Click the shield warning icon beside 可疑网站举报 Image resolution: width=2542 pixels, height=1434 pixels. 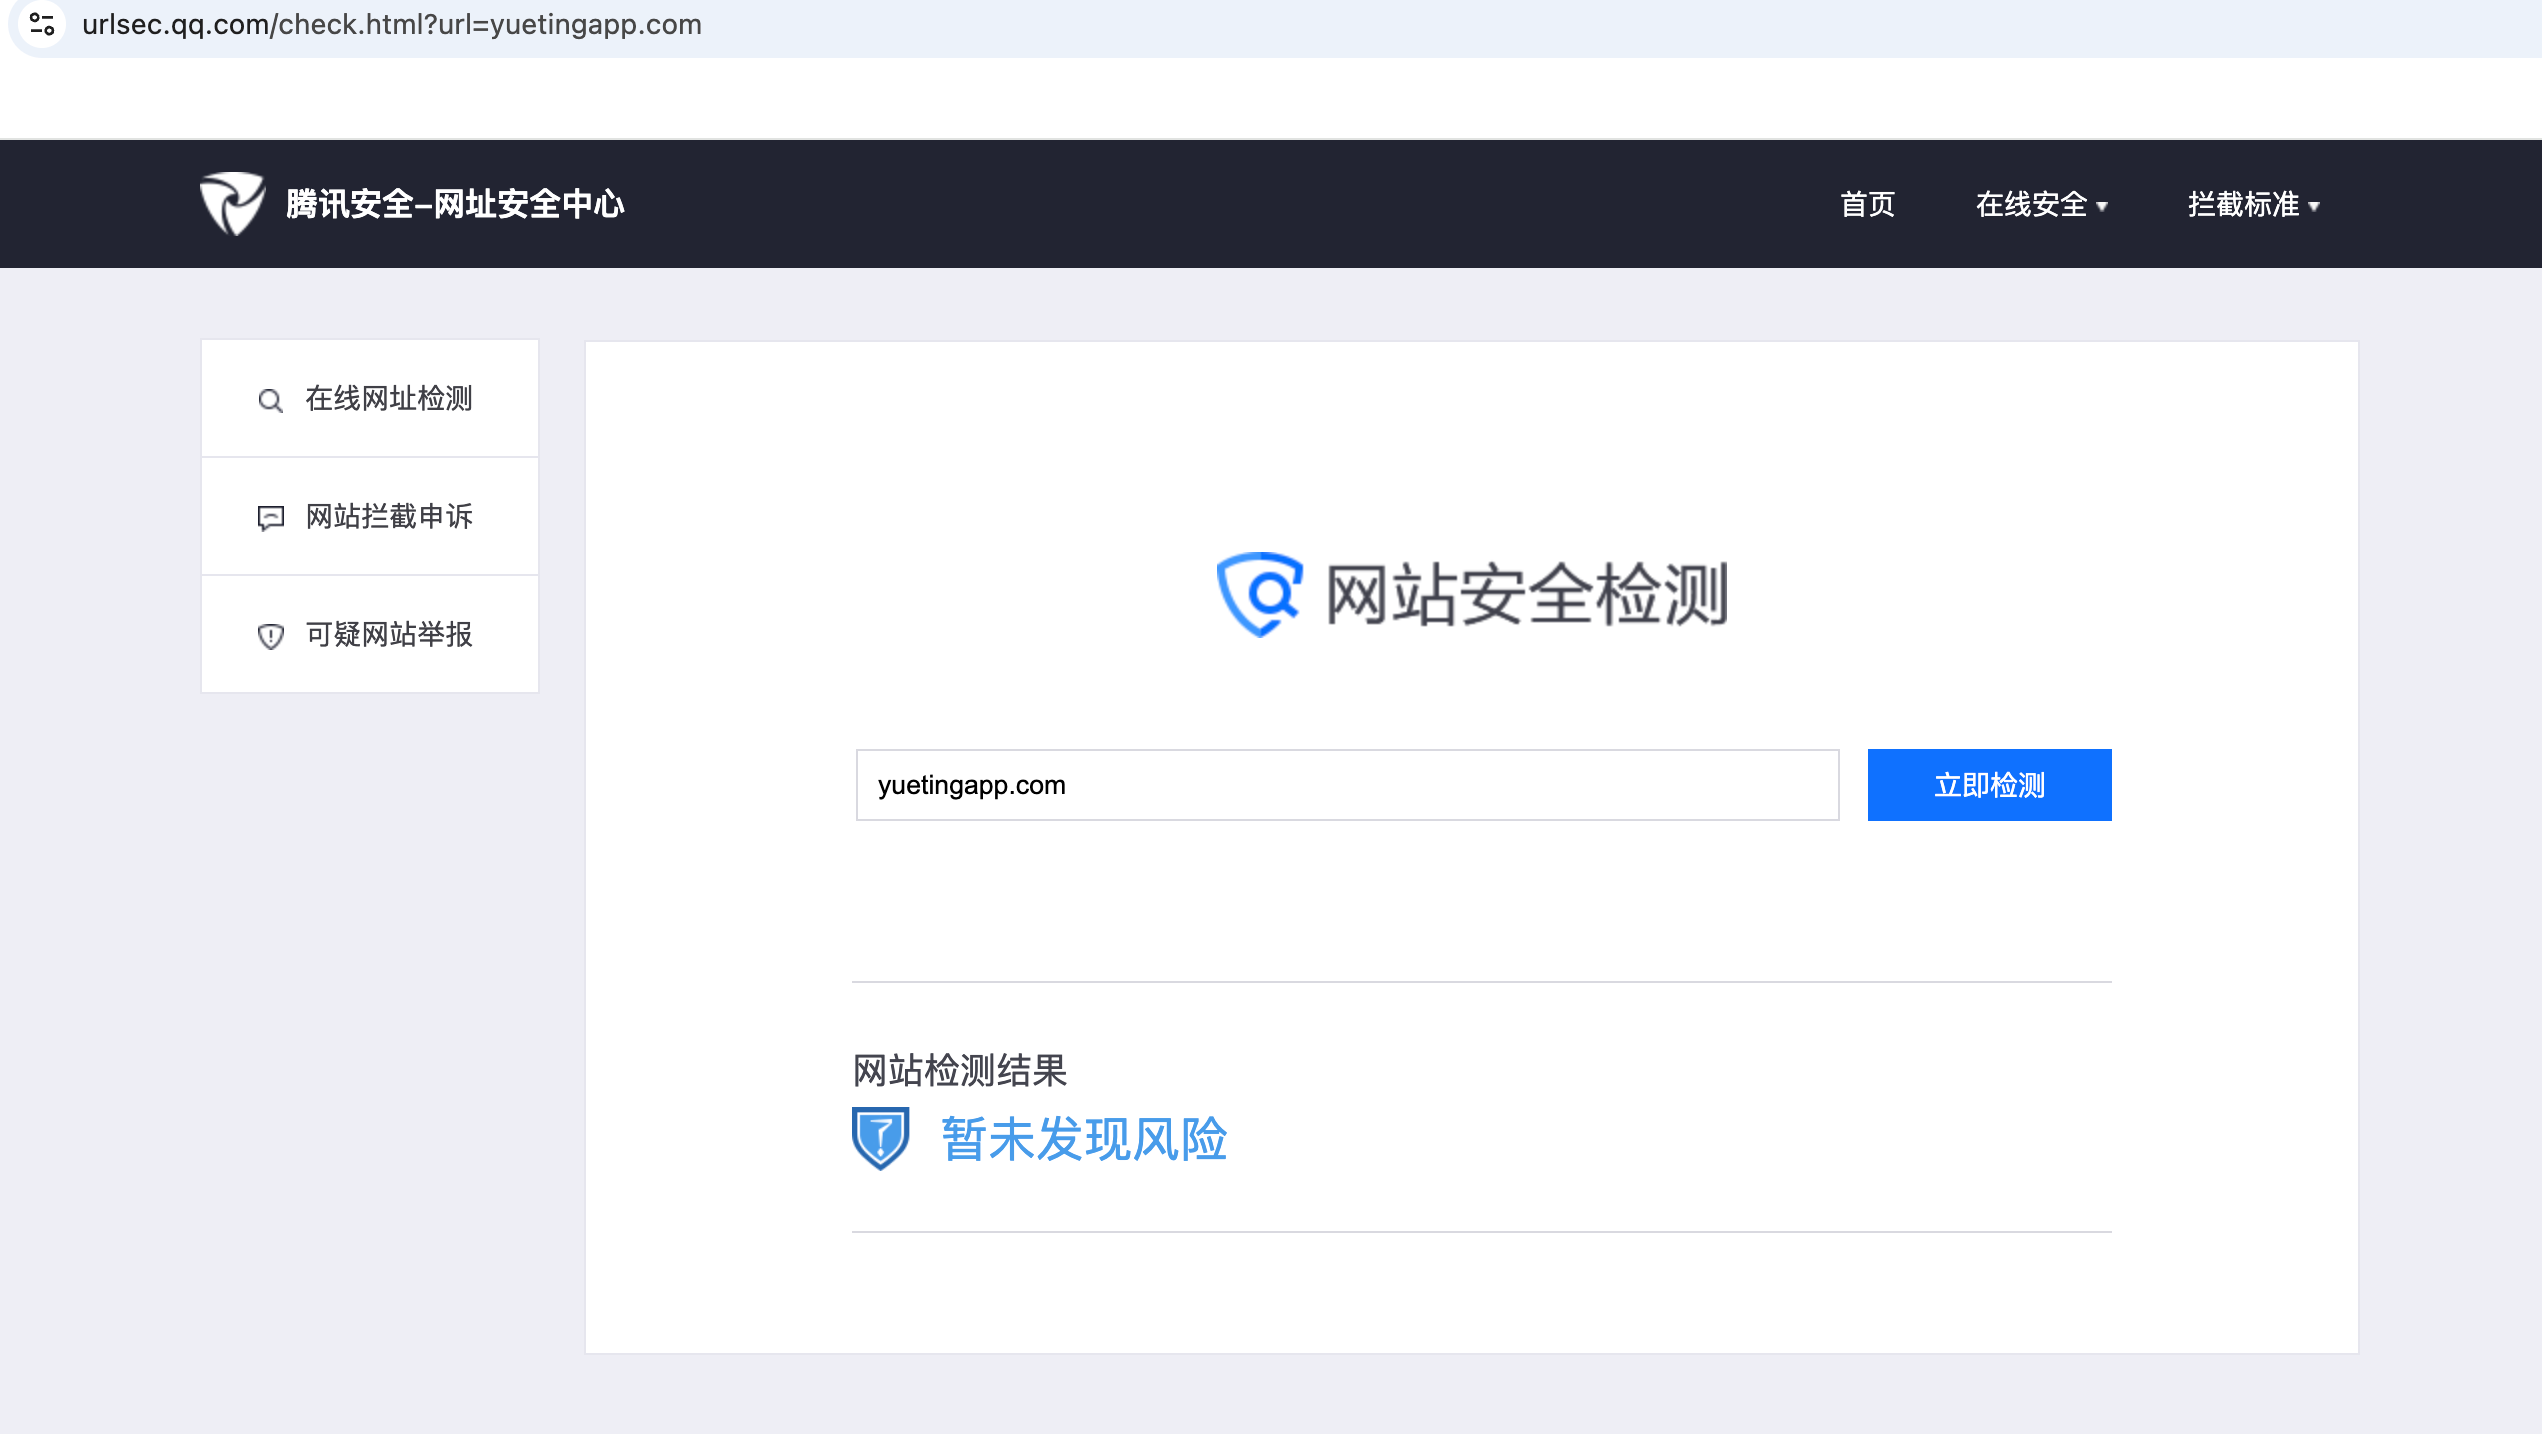[x=270, y=636]
